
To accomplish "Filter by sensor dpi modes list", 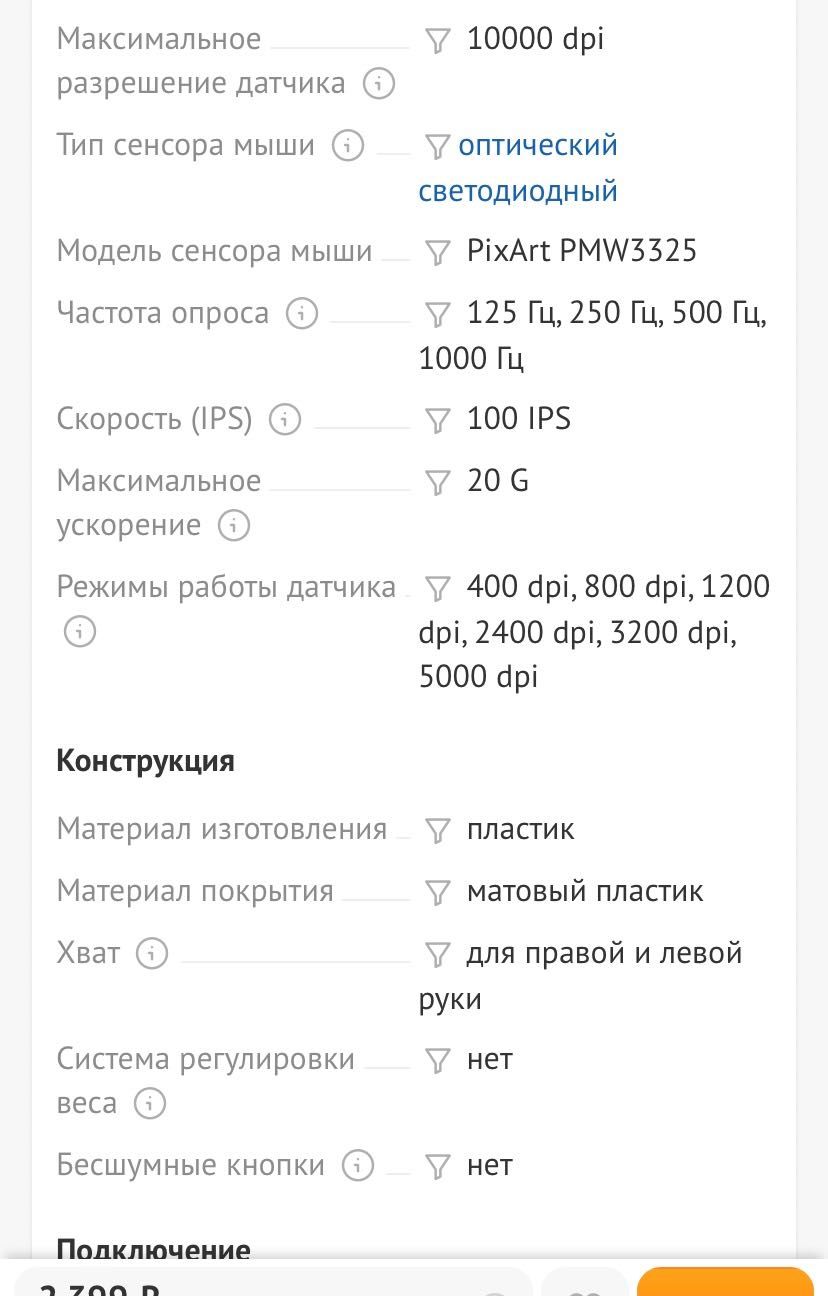I will click(x=437, y=588).
